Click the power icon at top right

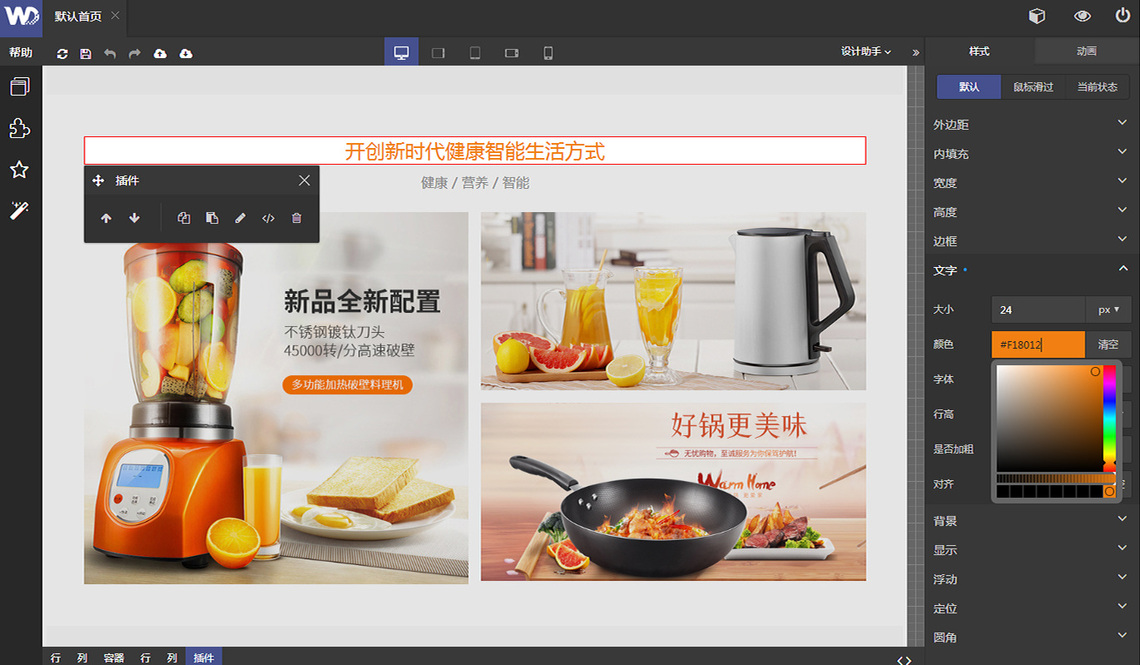[x=1123, y=16]
